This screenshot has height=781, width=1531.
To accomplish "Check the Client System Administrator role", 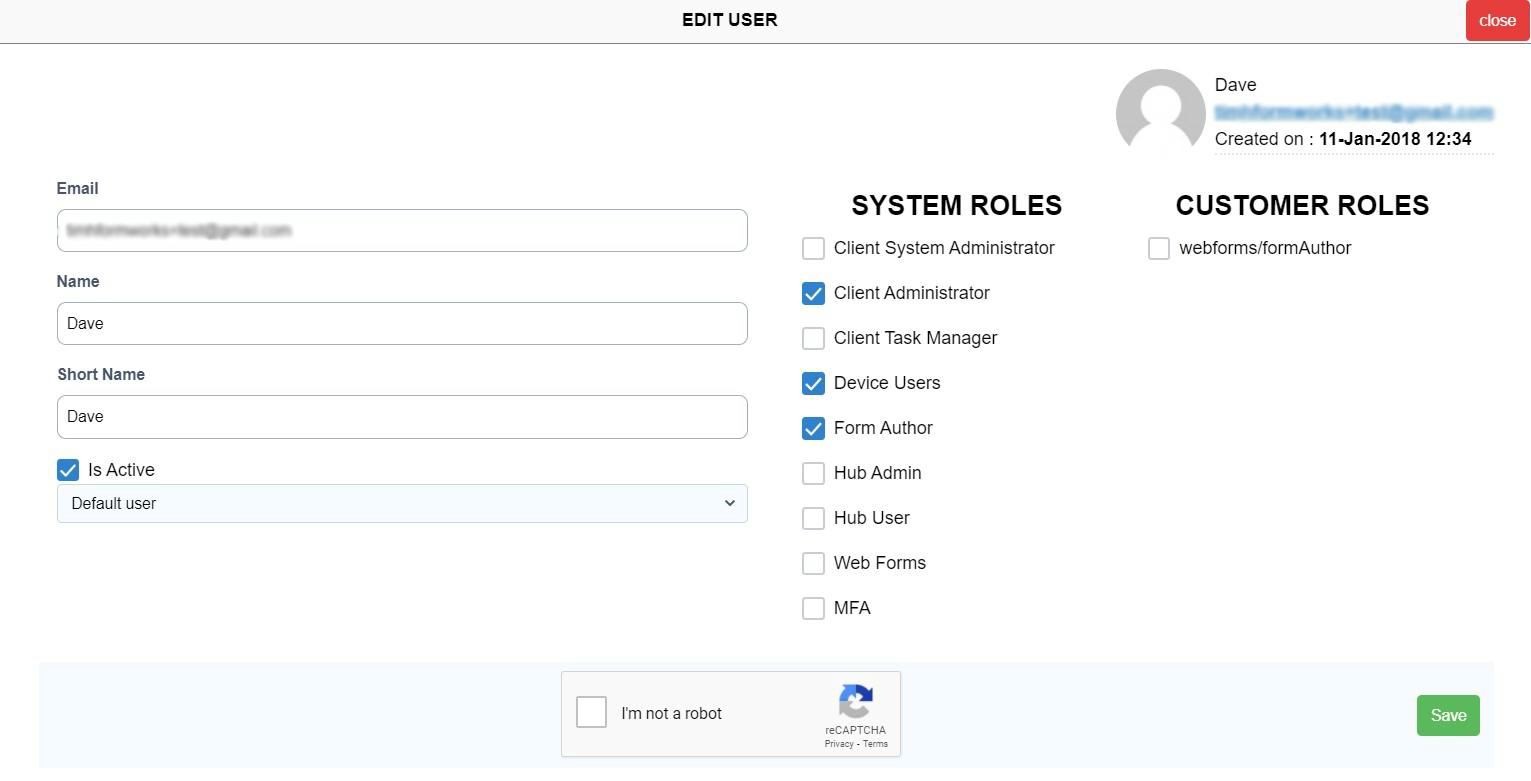I will 814,248.
